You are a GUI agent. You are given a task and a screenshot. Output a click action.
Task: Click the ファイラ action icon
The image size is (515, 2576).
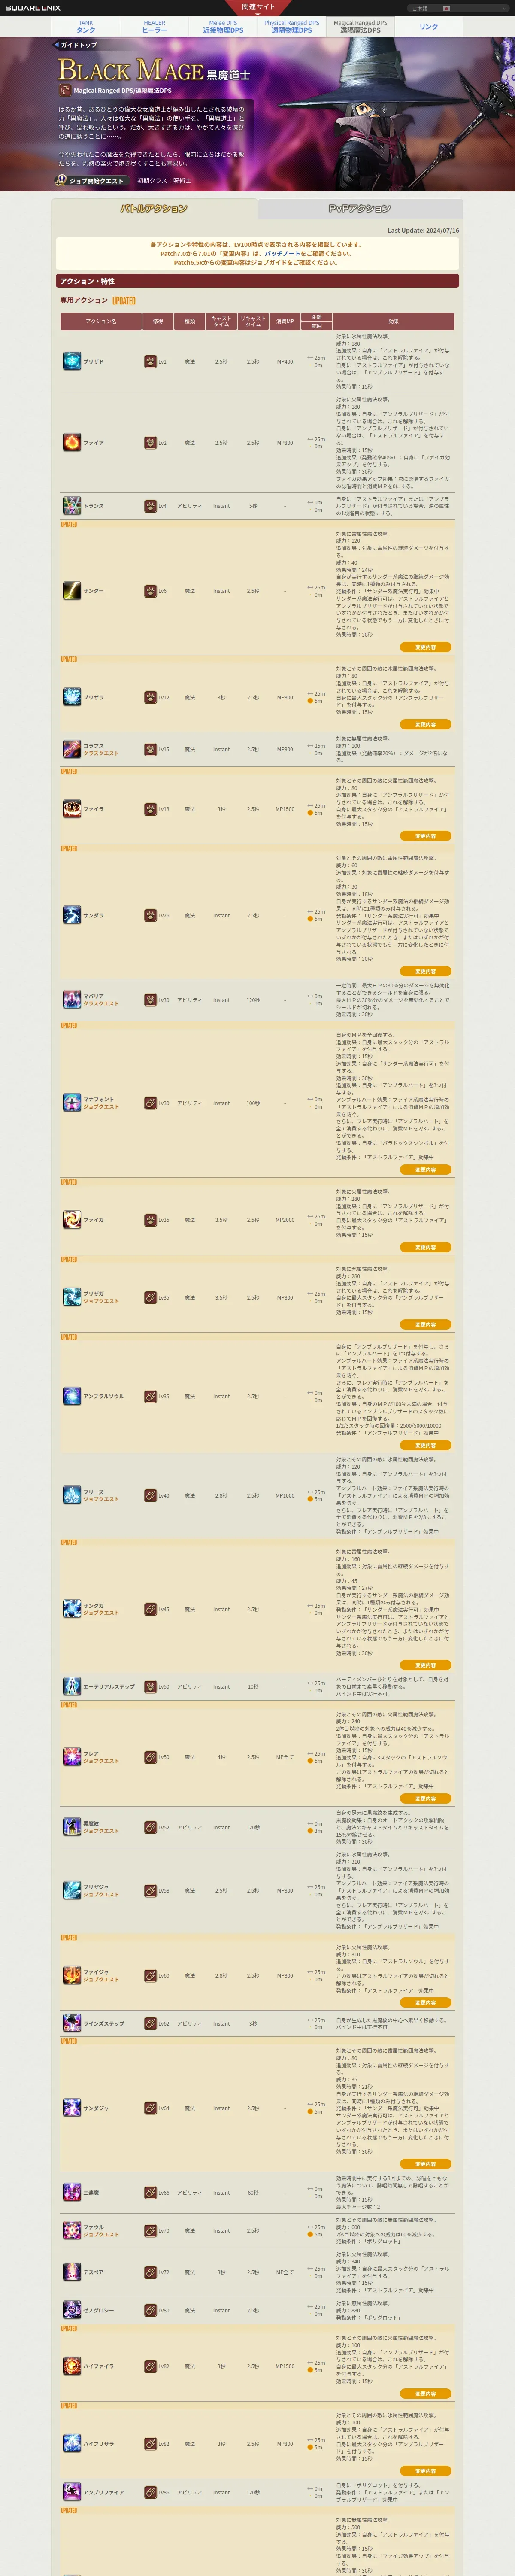pyautogui.click(x=72, y=809)
